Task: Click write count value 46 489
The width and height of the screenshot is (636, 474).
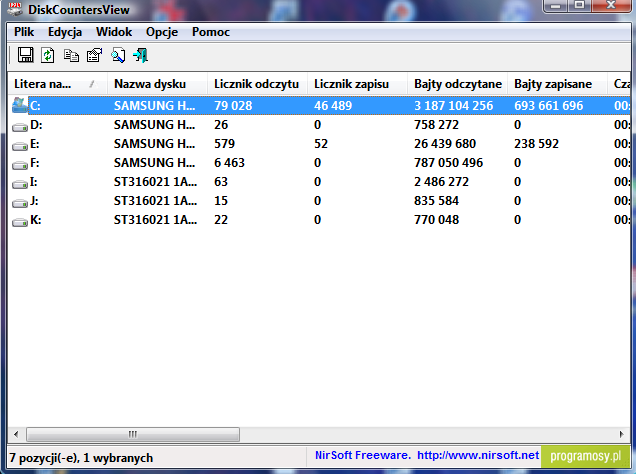Action: [x=333, y=106]
